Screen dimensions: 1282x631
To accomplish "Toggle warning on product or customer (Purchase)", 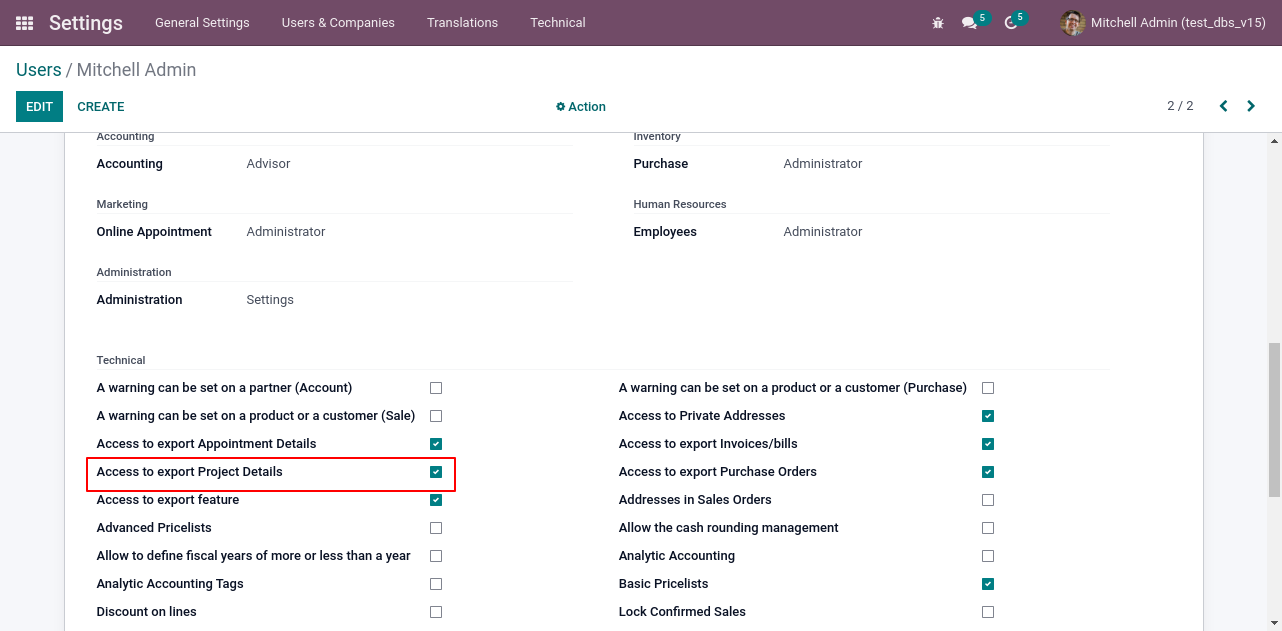I will (988, 388).
